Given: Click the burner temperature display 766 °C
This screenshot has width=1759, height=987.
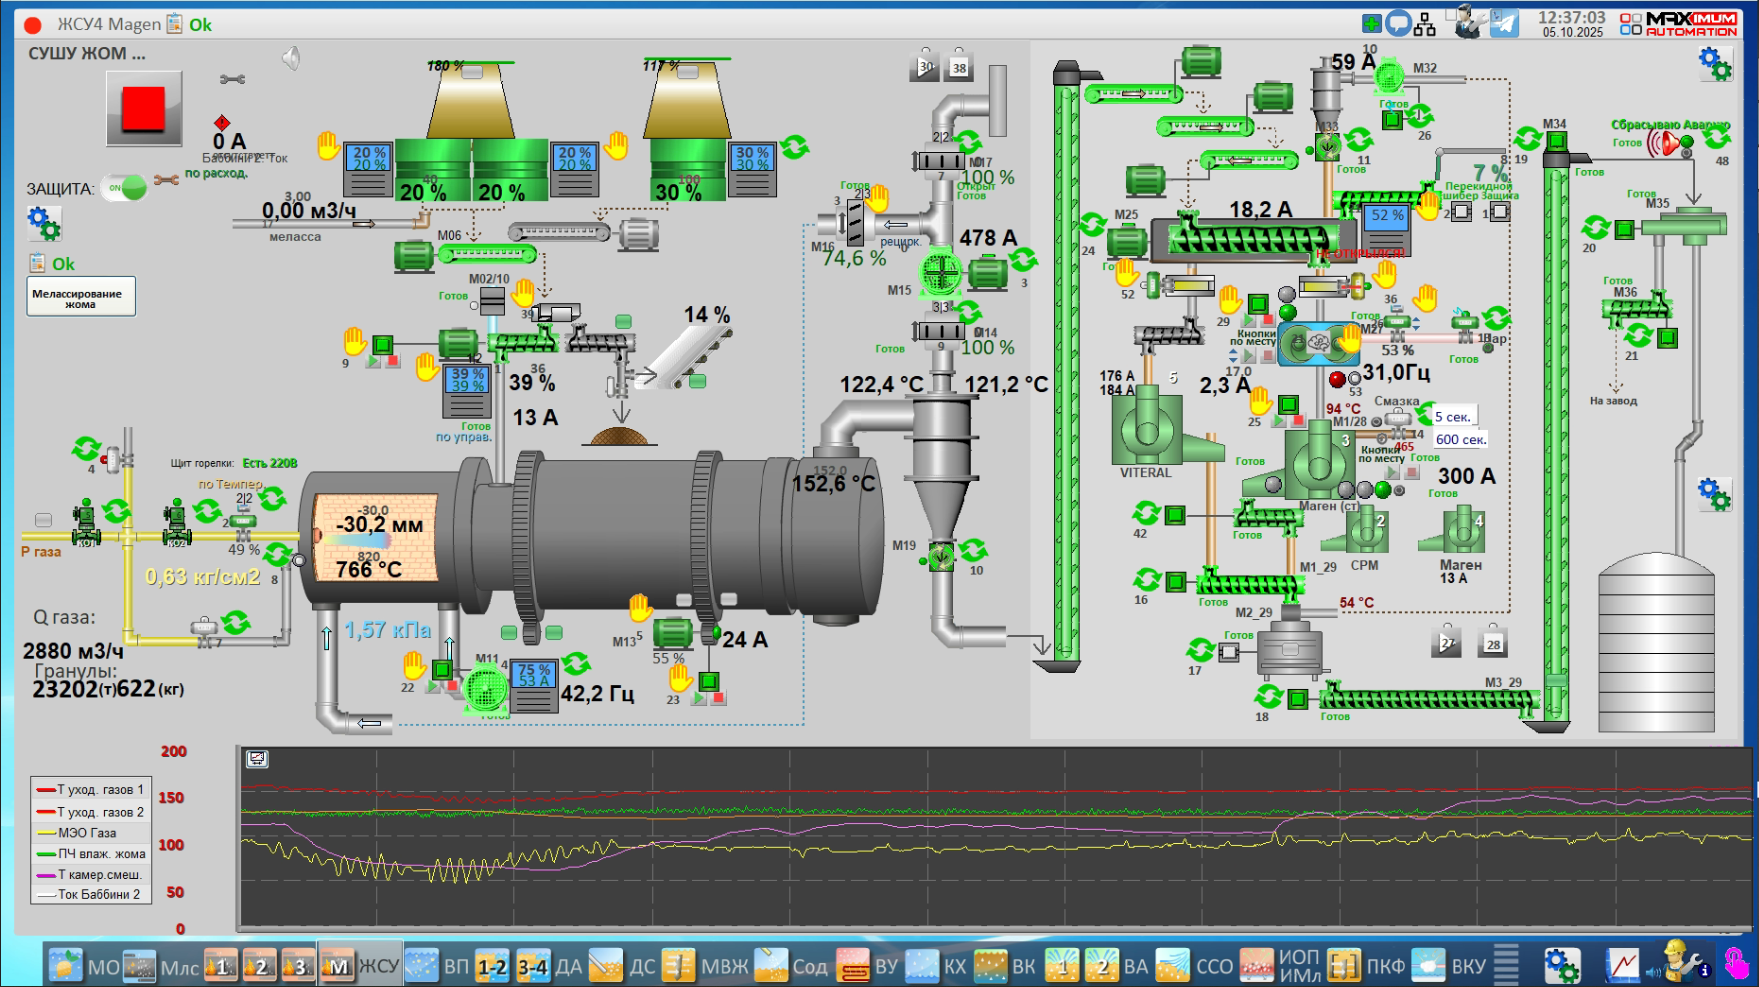Looking at the screenshot, I should point(369,570).
